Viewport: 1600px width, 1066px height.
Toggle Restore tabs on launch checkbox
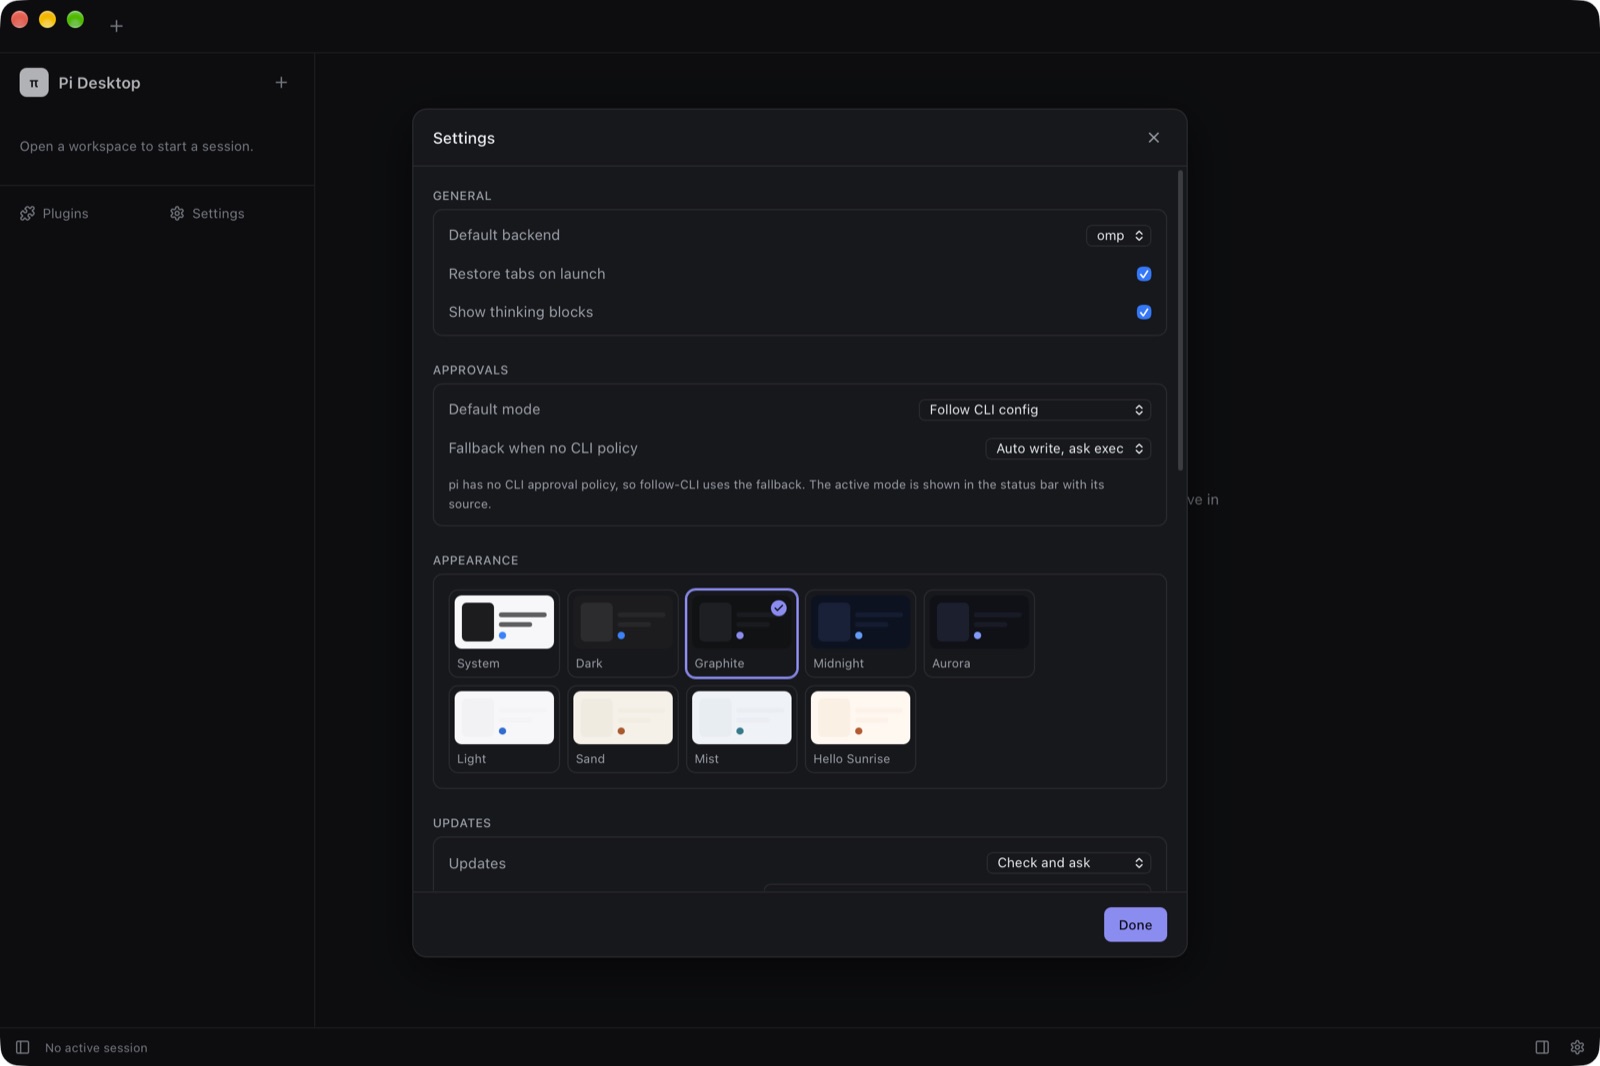pyautogui.click(x=1144, y=274)
